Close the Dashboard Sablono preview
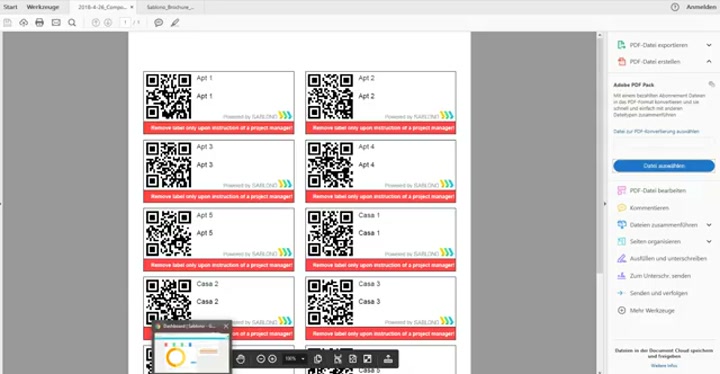The width and height of the screenshot is (720, 374). coord(226,326)
